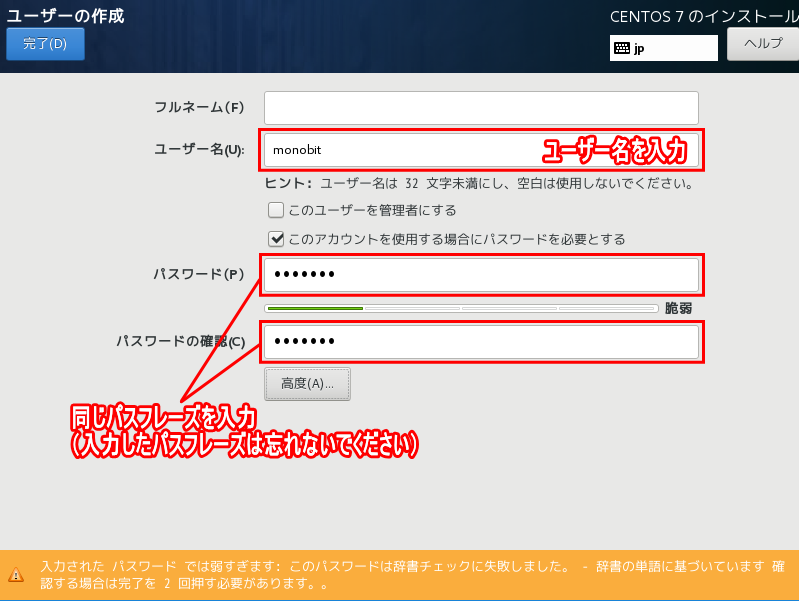Click the ユーザー名(U): label
This screenshot has height=601, width=799.
click(199, 149)
